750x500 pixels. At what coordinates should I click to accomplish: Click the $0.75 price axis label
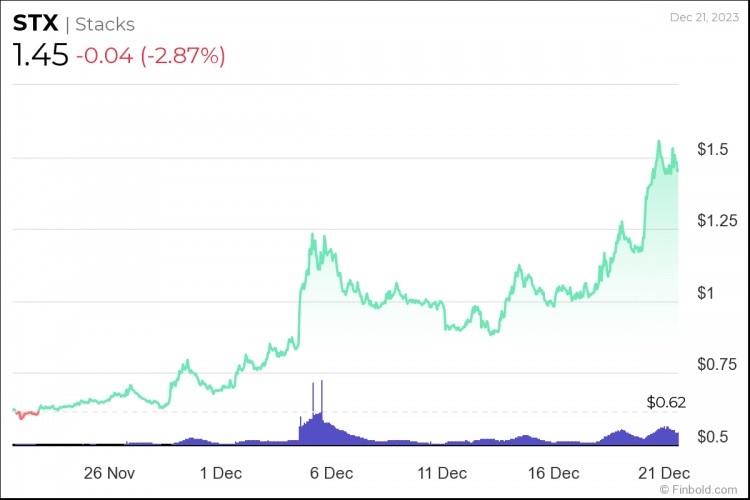[711, 363]
